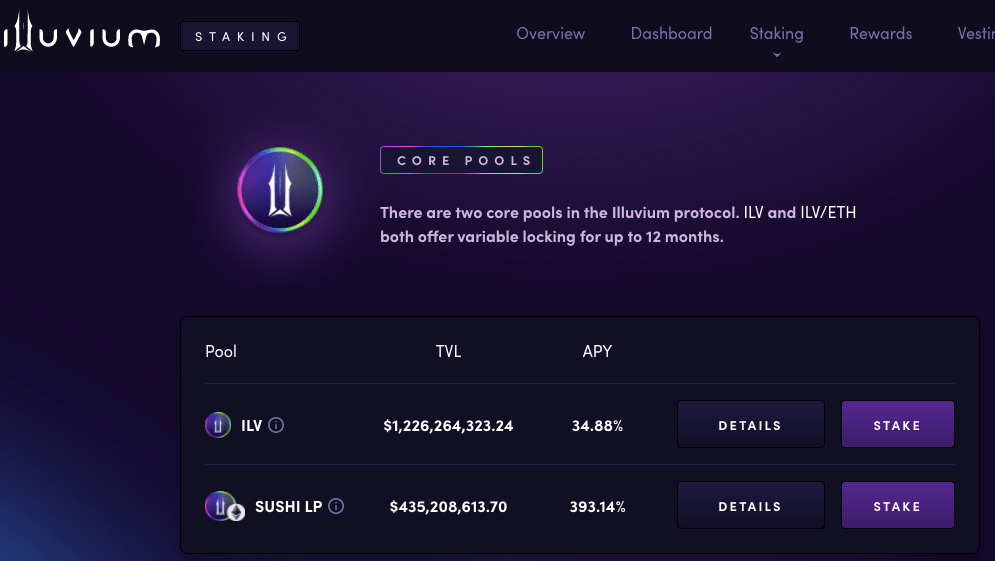Viewport: 995px width, 561px height.
Task: Open the Overview page
Action: [550, 34]
